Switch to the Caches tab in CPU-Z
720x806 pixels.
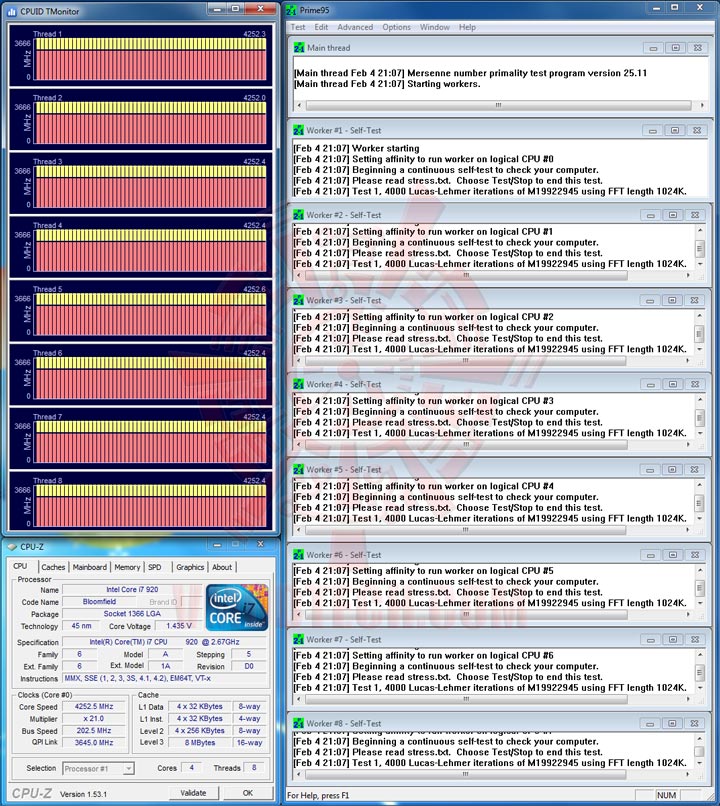(53, 567)
